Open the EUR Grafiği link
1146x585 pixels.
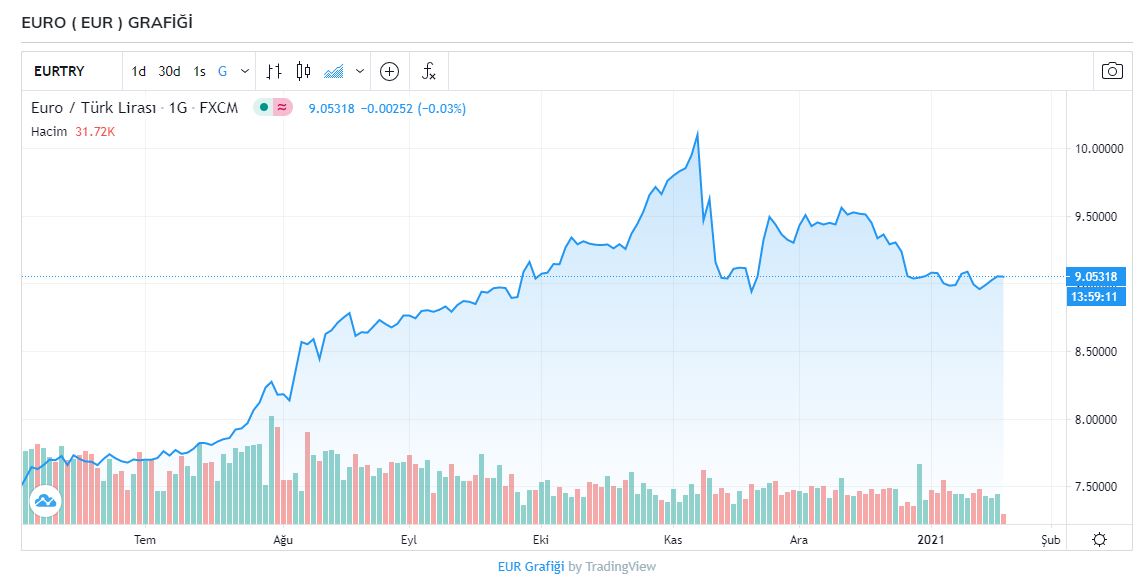tap(531, 567)
